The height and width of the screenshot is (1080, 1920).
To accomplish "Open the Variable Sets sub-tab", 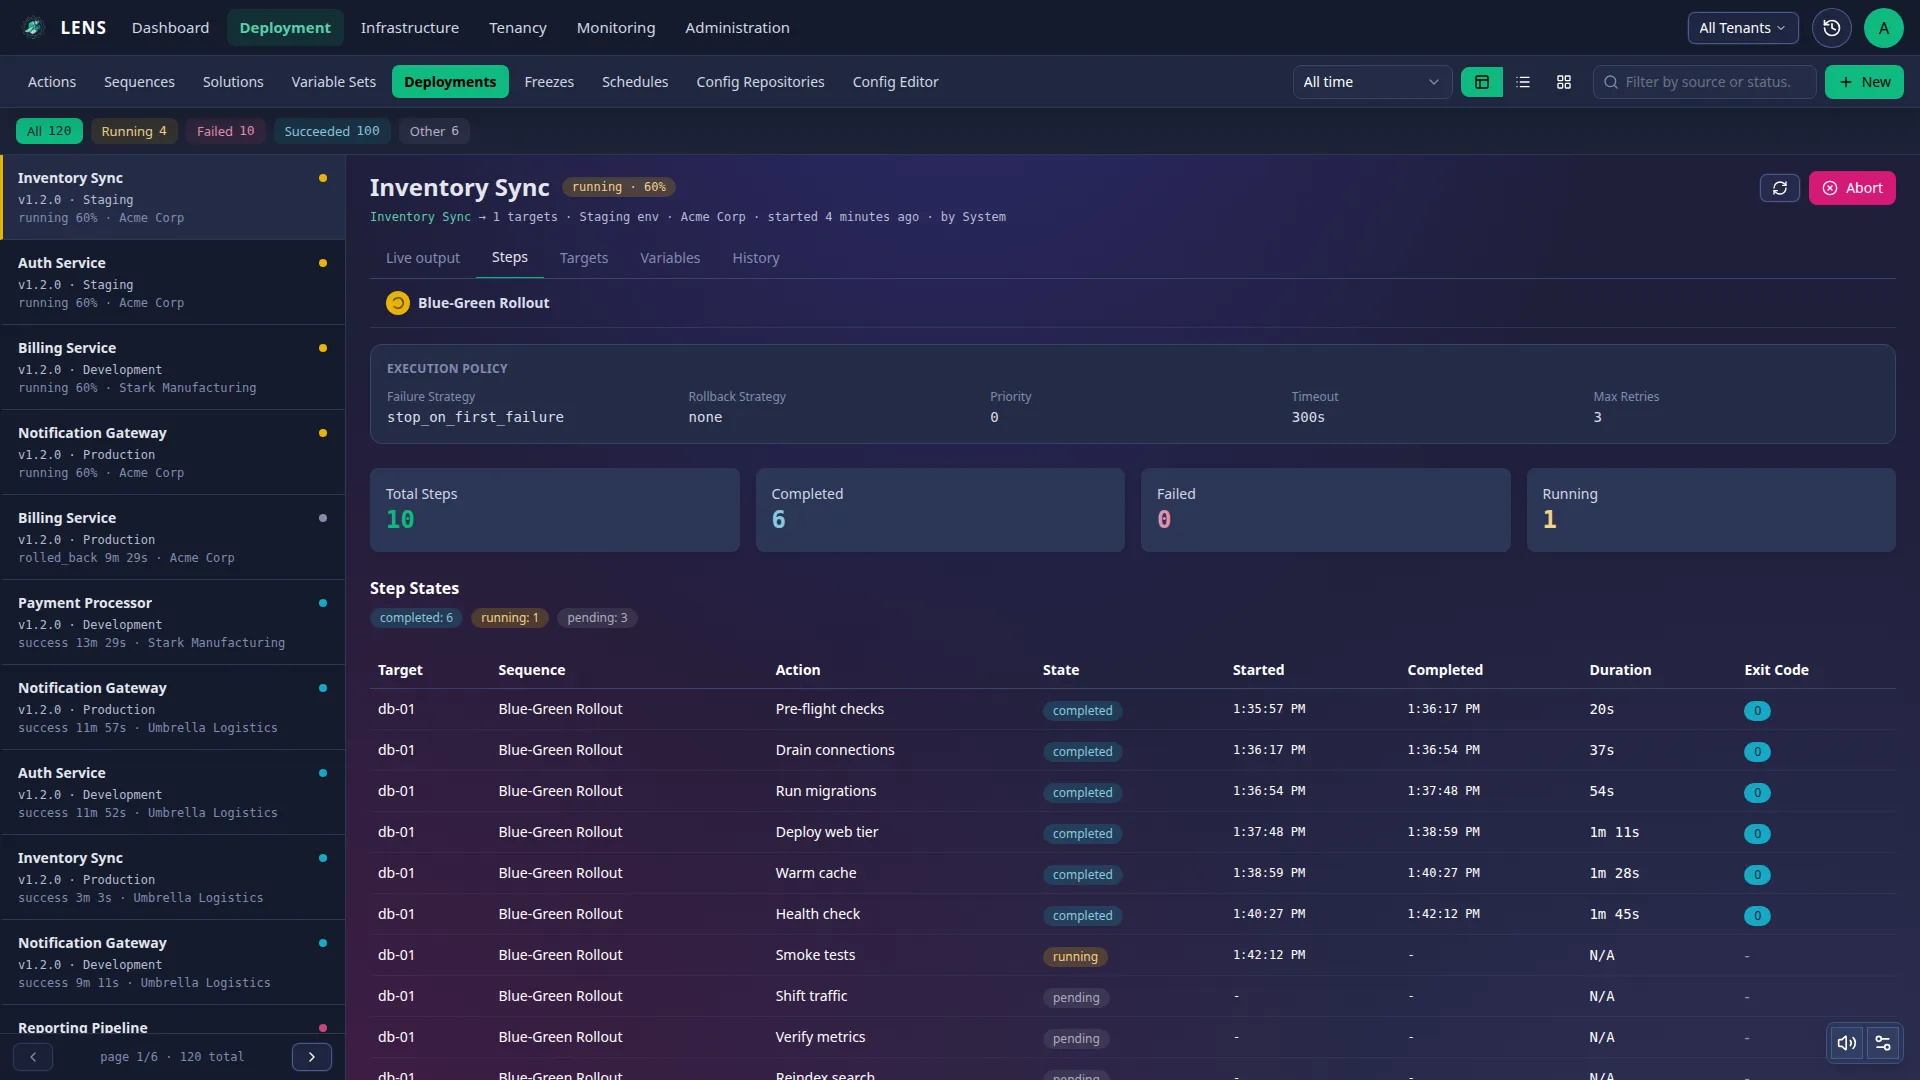I will coord(333,82).
